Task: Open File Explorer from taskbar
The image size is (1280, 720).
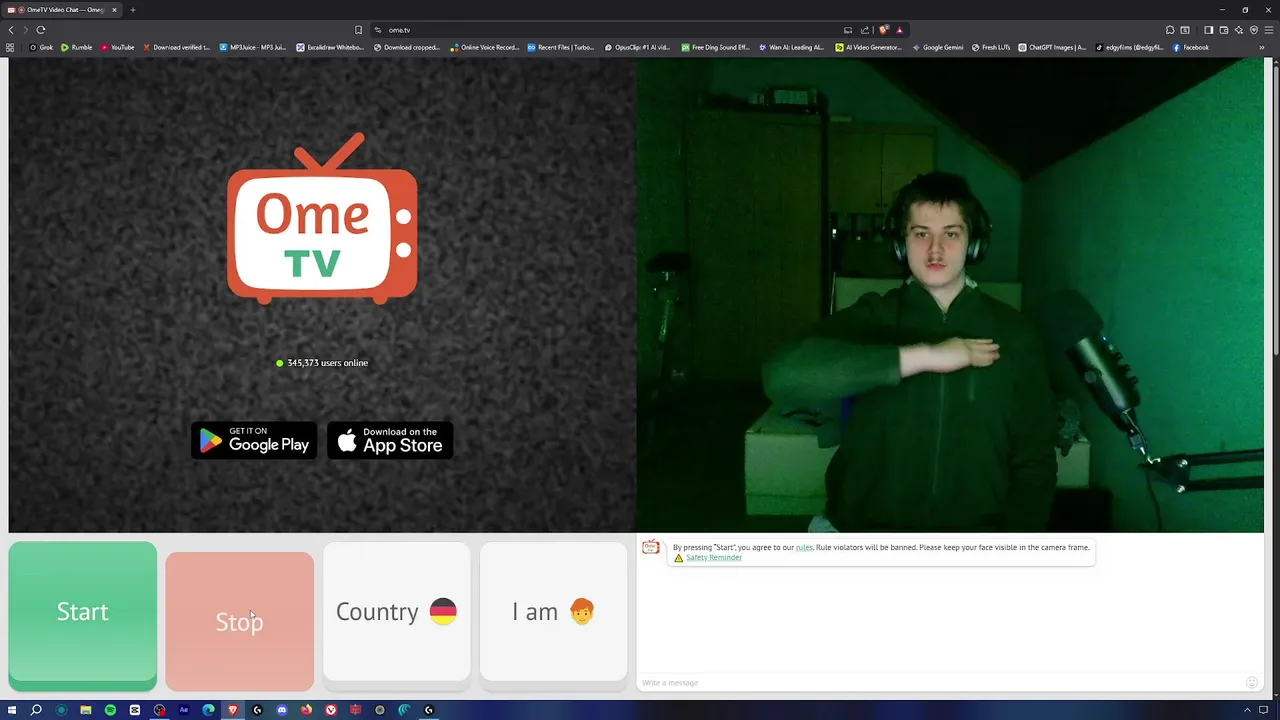Action: tap(86, 710)
